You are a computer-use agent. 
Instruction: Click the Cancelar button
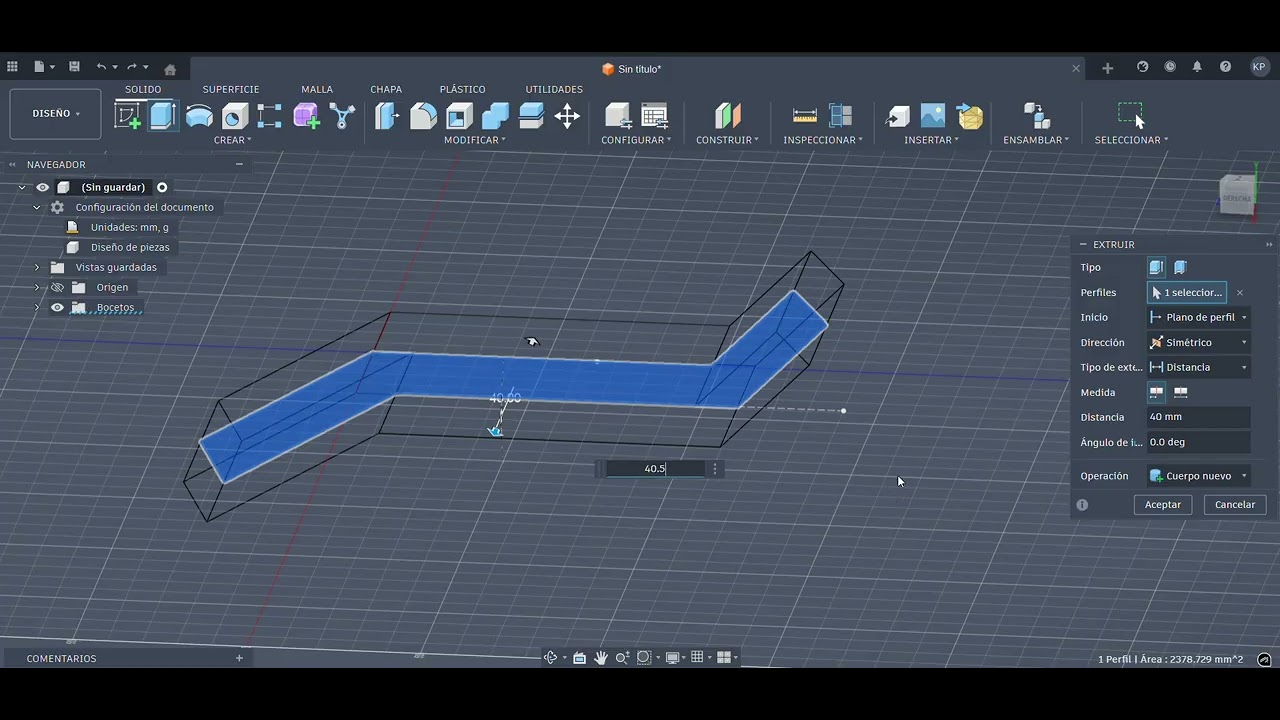tap(1234, 505)
